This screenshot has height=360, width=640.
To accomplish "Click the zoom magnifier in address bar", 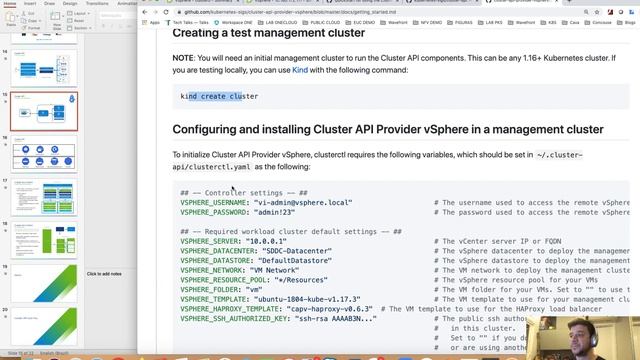I will coord(586,12).
